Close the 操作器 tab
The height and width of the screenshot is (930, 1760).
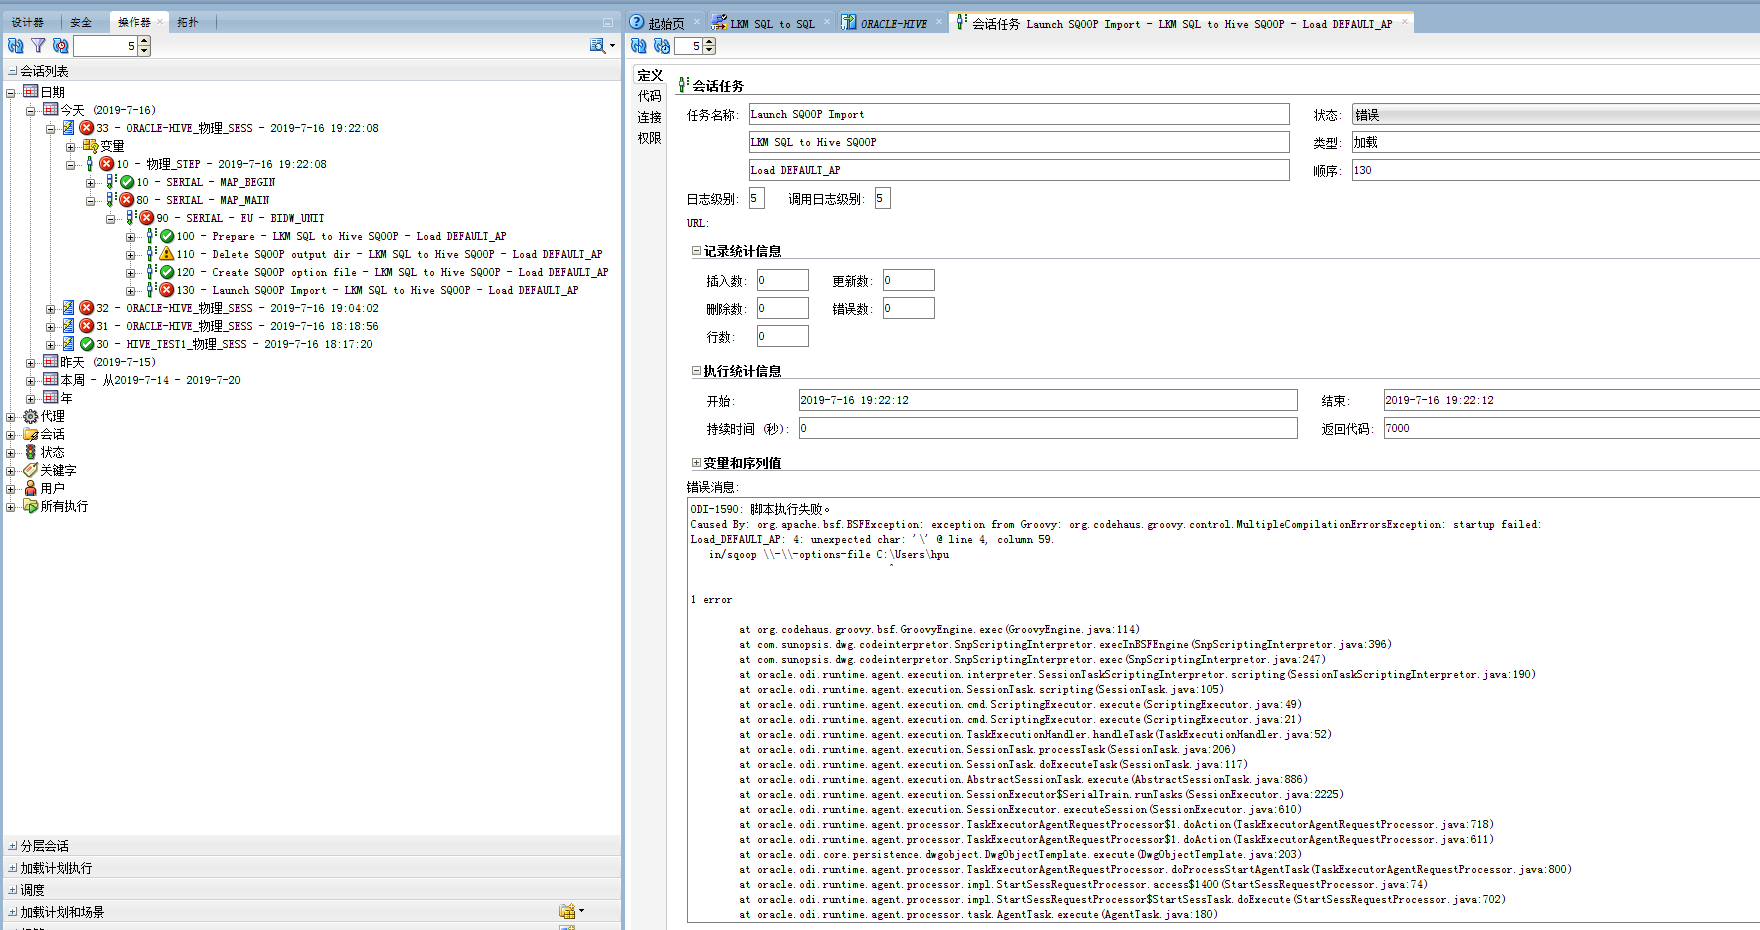160,22
